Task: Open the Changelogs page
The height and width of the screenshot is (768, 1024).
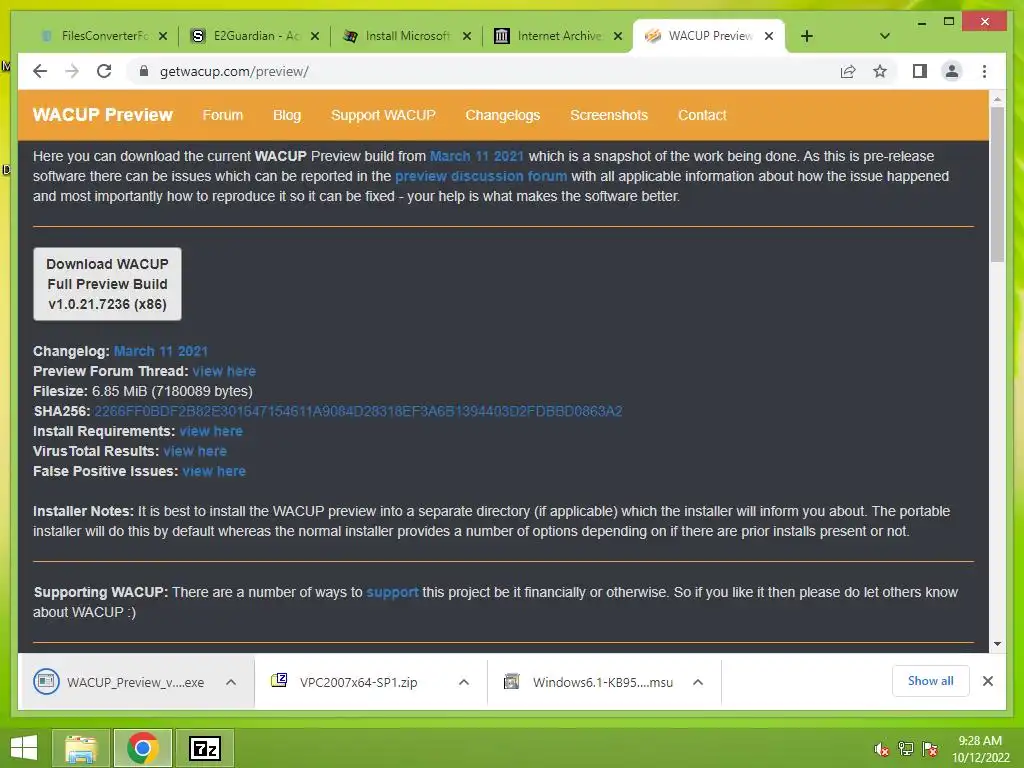Action: click(x=502, y=115)
